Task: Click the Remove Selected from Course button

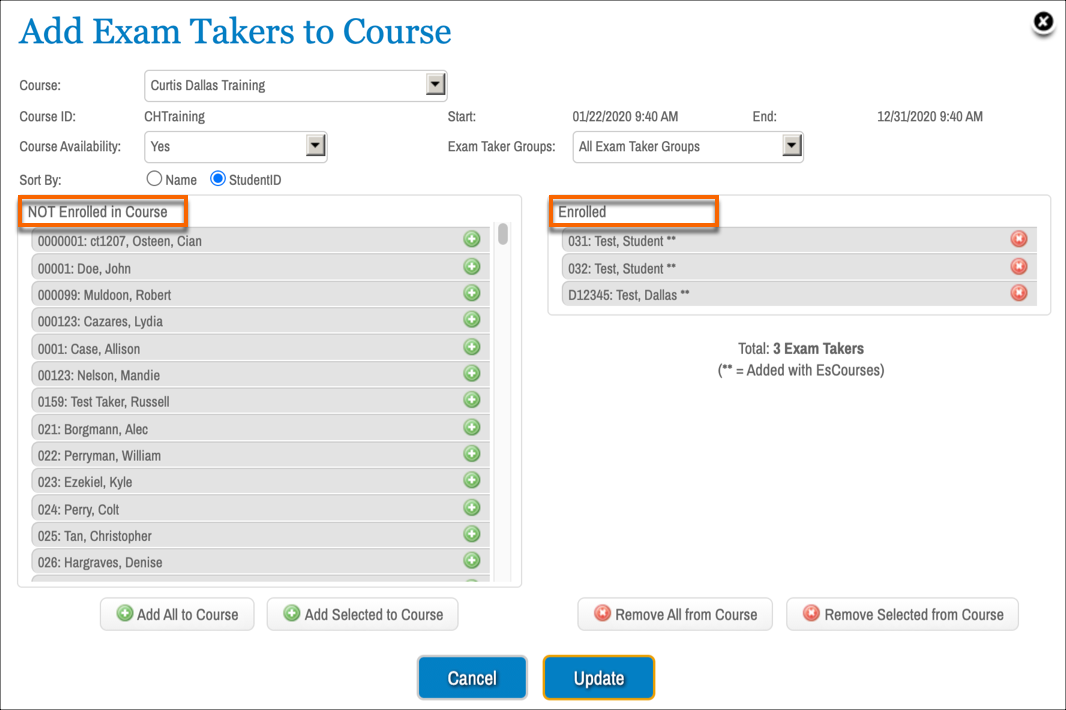Action: (902, 614)
